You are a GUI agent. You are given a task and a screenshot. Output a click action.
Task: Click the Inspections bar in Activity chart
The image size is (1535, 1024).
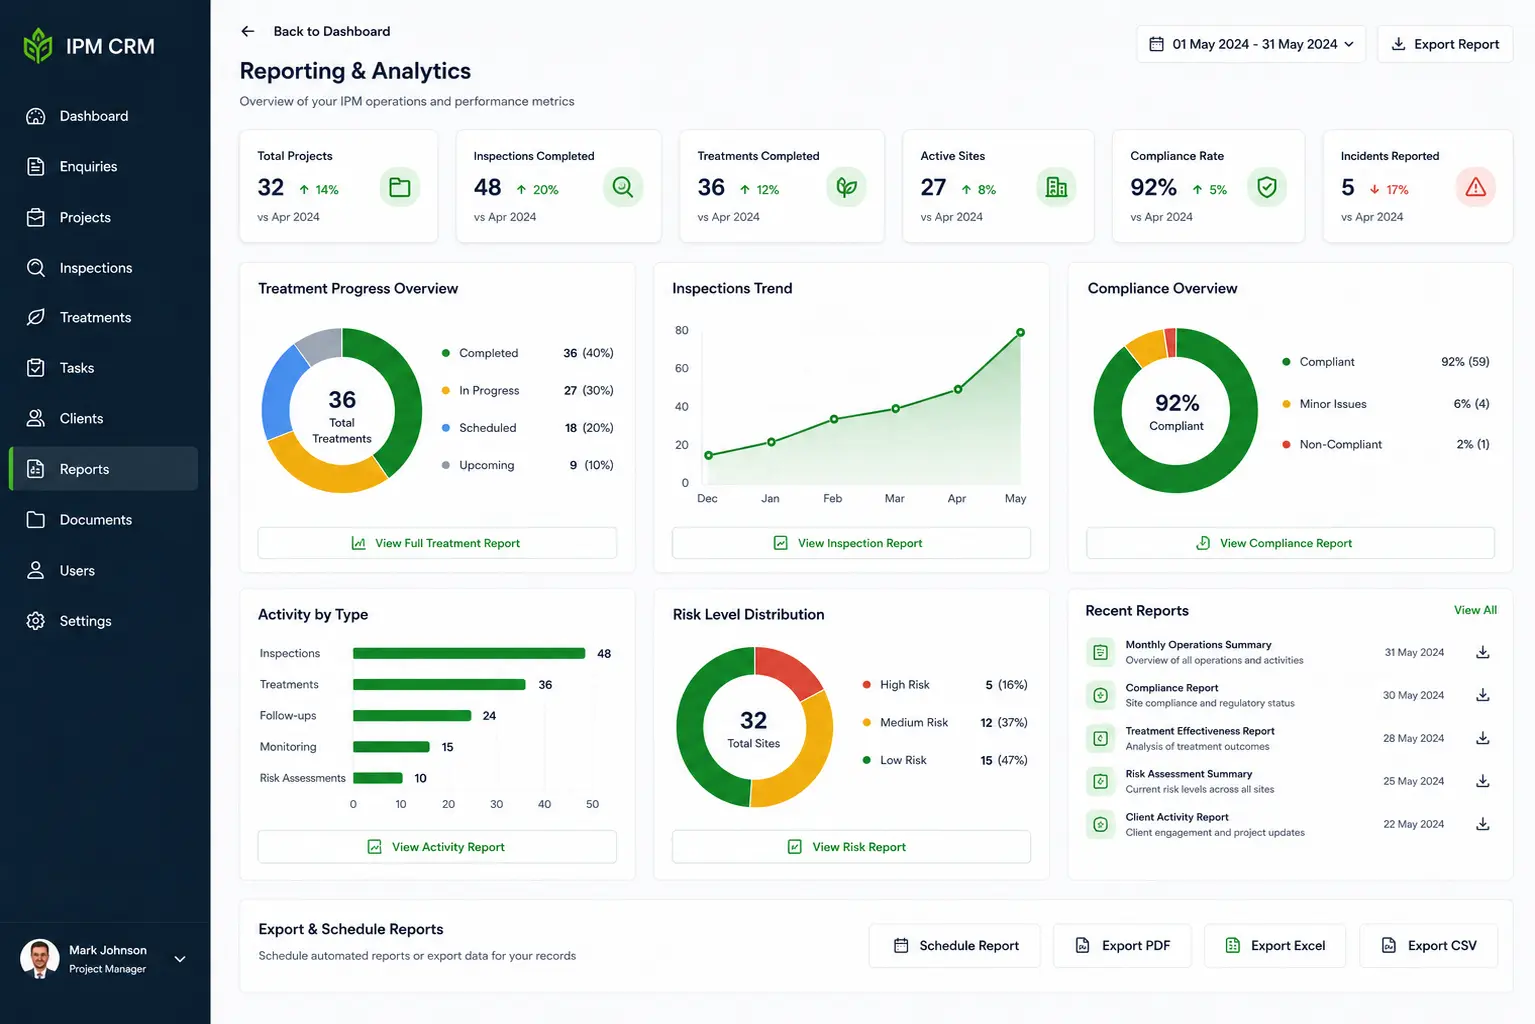tap(469, 653)
